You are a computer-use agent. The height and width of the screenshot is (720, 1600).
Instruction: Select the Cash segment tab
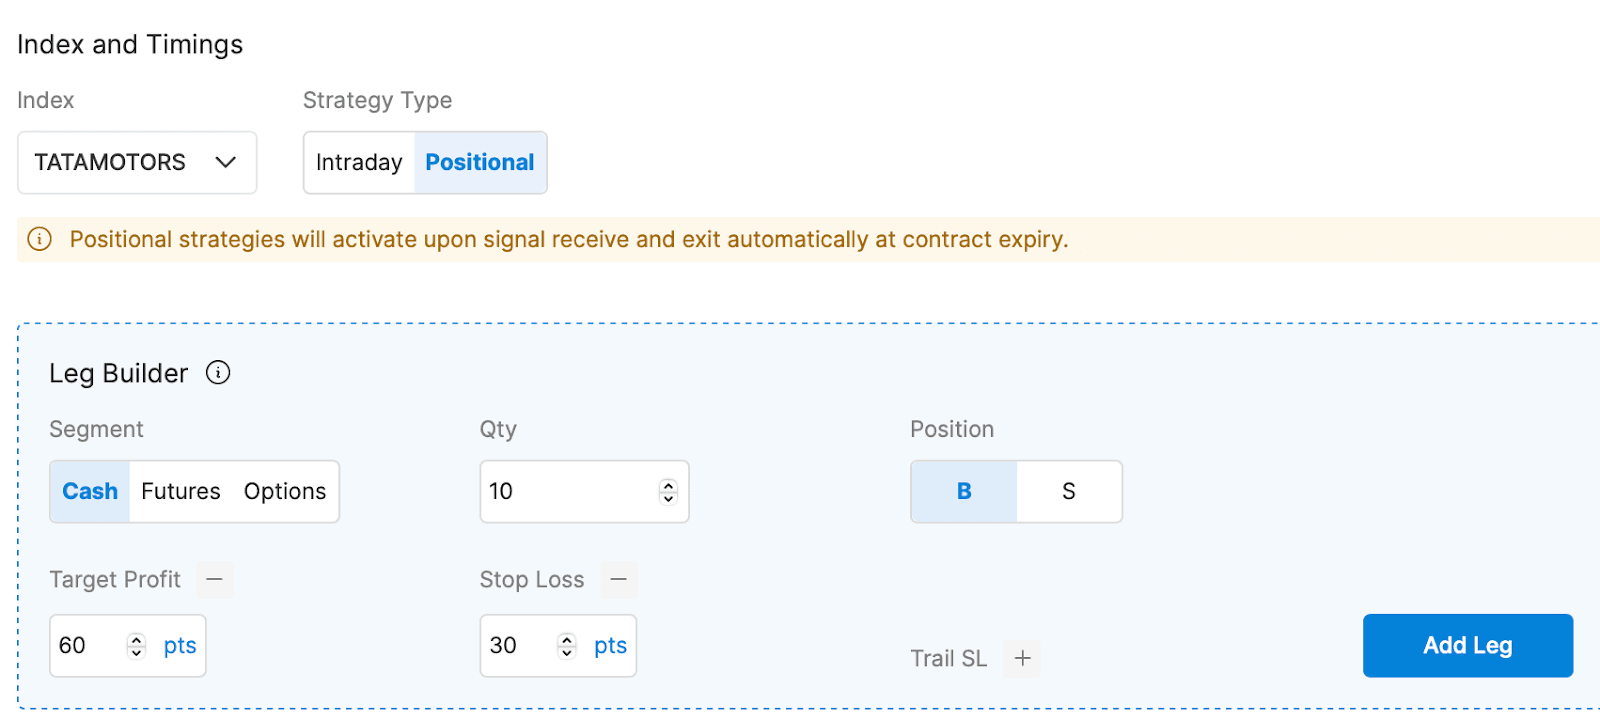(90, 492)
